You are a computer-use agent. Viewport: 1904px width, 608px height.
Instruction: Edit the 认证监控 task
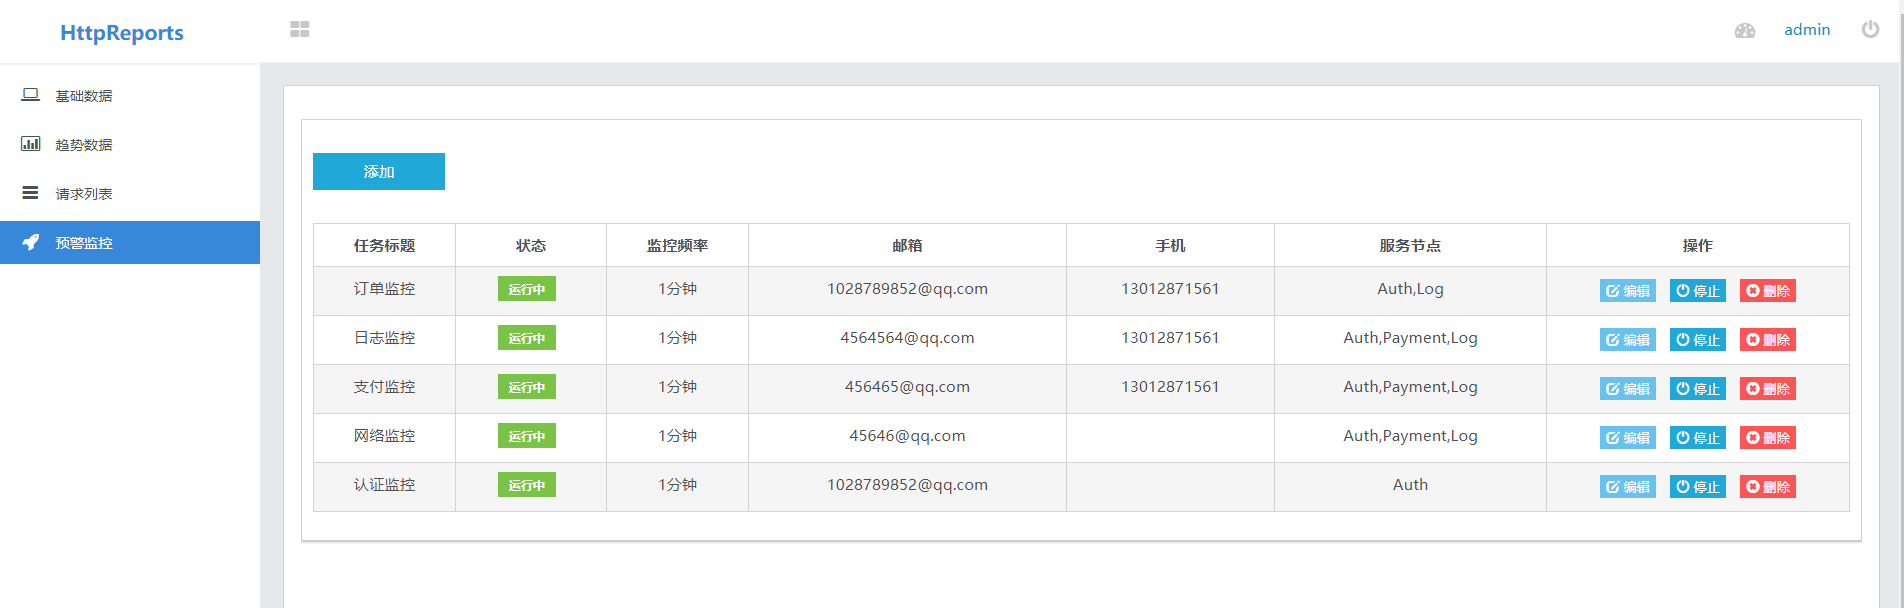tap(1628, 487)
